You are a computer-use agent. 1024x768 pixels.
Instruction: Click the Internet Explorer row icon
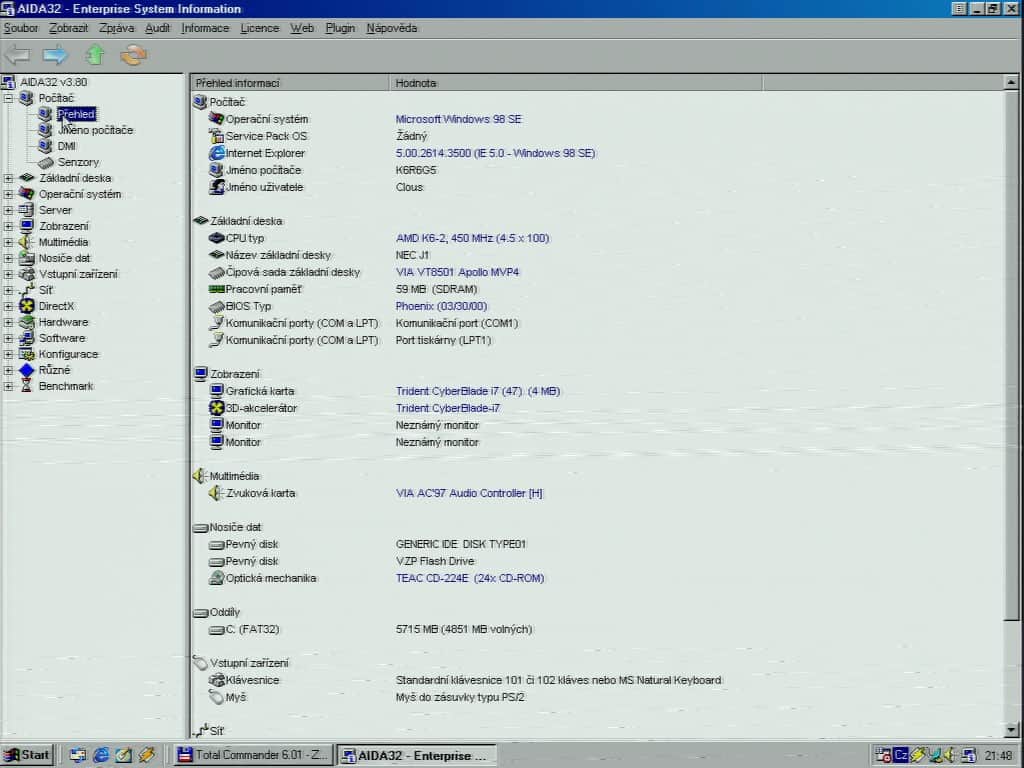coord(216,153)
